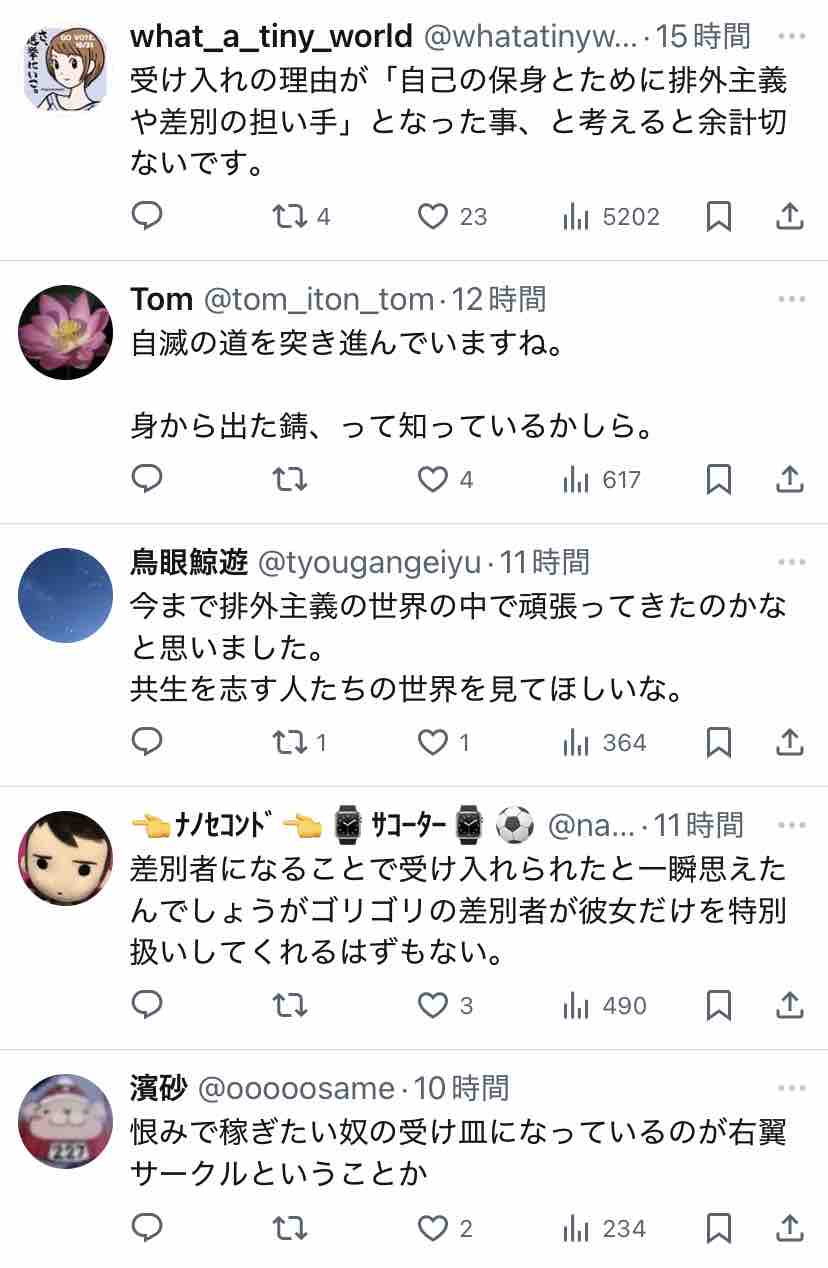This screenshot has width=828, height=1268.
Task: Bookmark what_a_tiny_world's tweet
Action: pos(718,216)
